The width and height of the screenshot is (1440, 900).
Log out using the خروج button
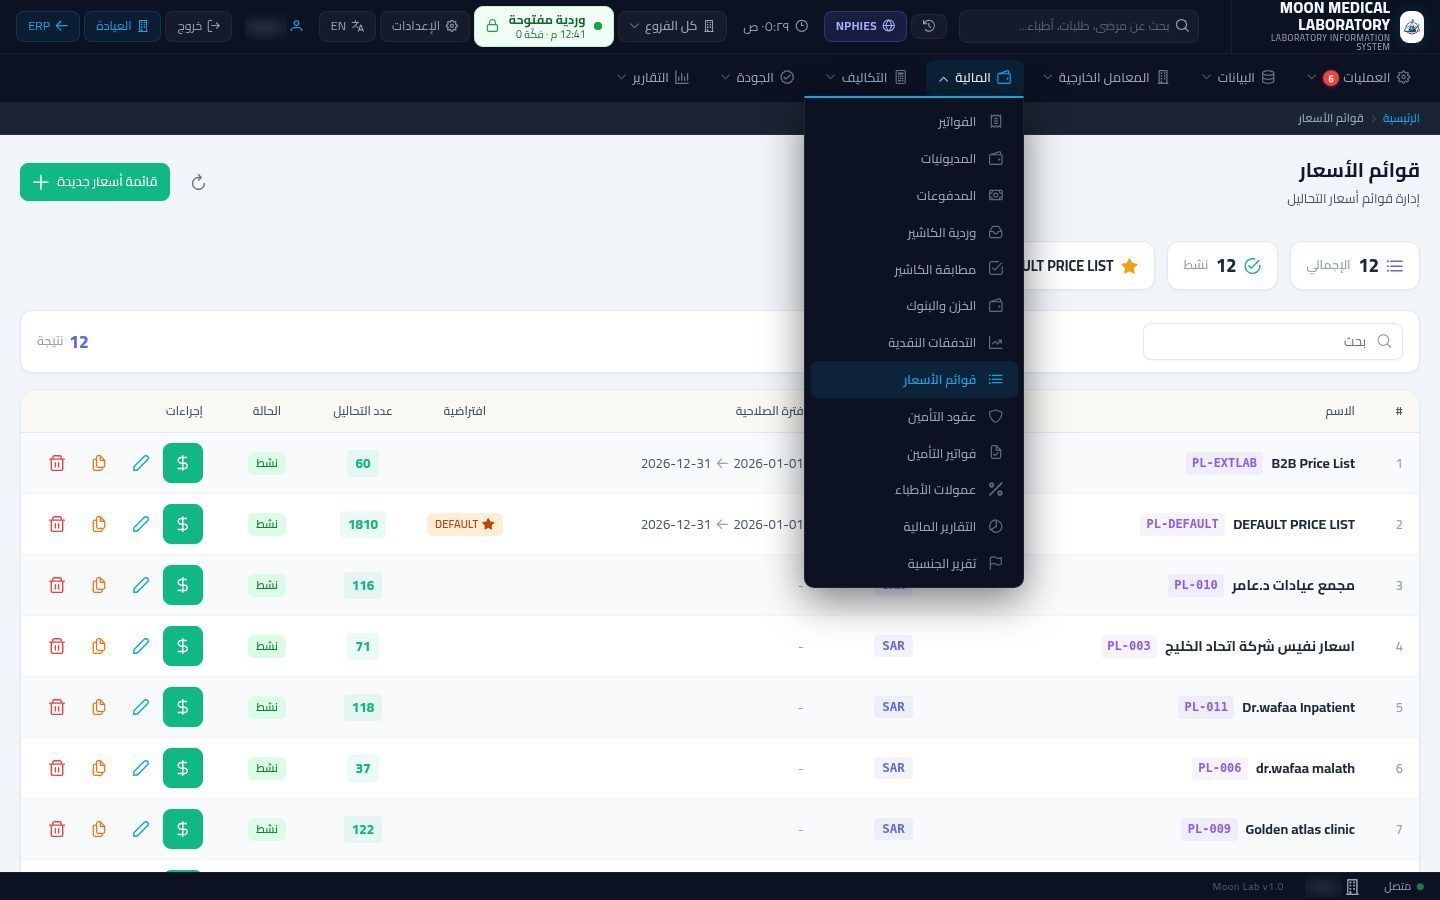[x=198, y=26]
